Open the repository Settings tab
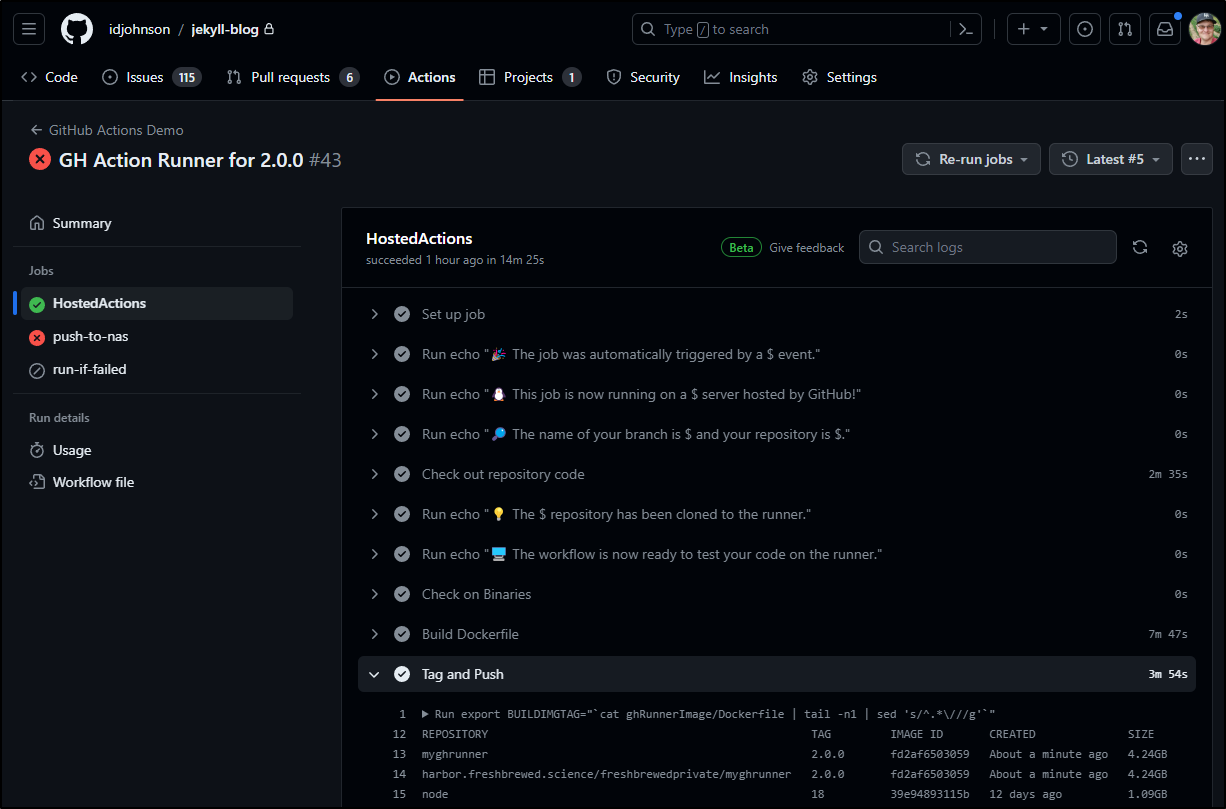 pyautogui.click(x=840, y=77)
